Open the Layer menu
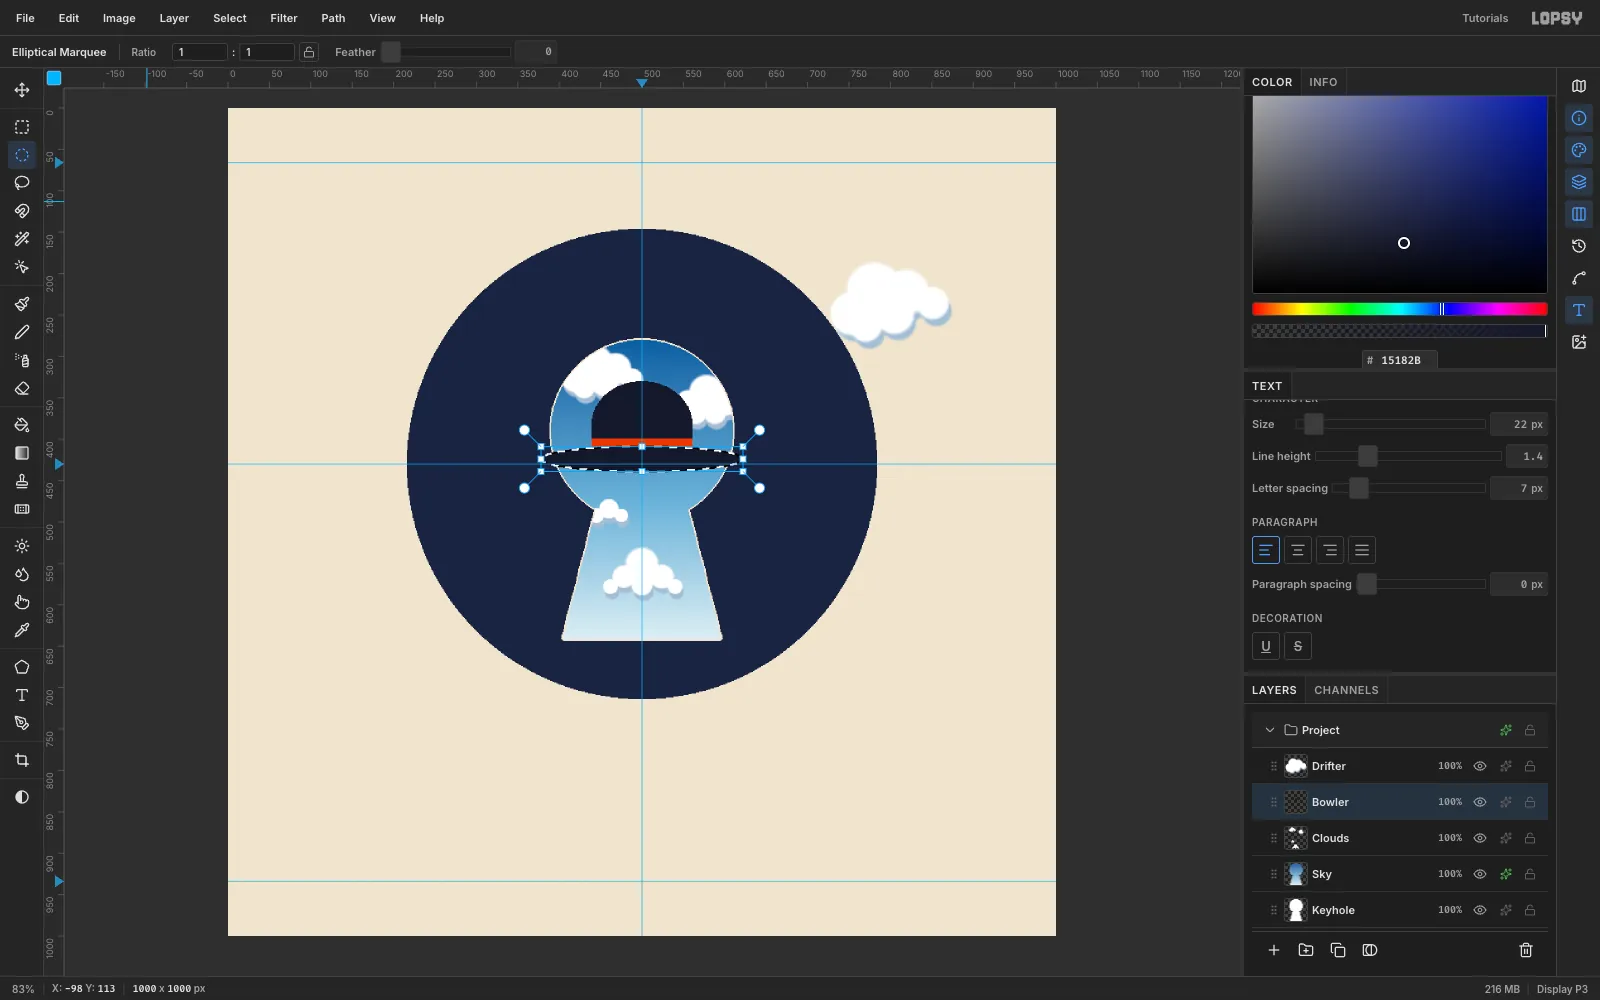Viewport: 1600px width, 1000px height. (174, 18)
